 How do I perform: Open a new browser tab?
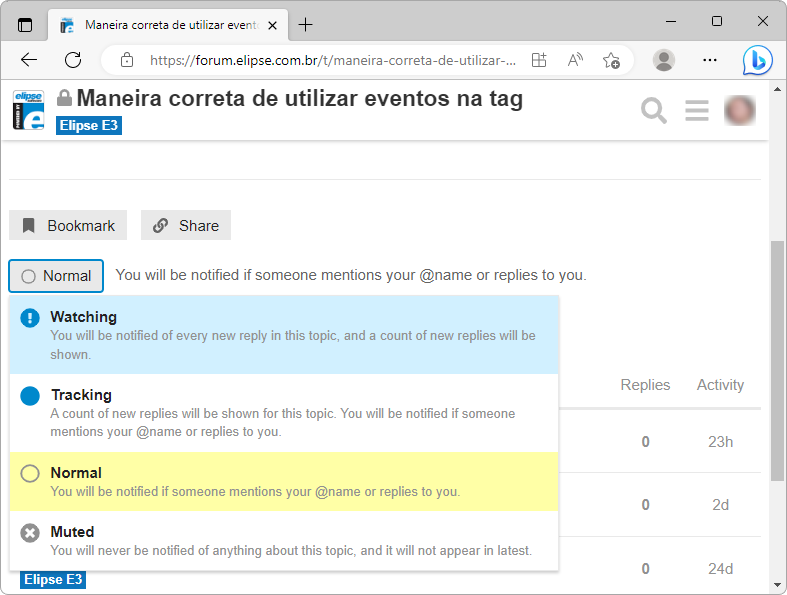coord(305,24)
